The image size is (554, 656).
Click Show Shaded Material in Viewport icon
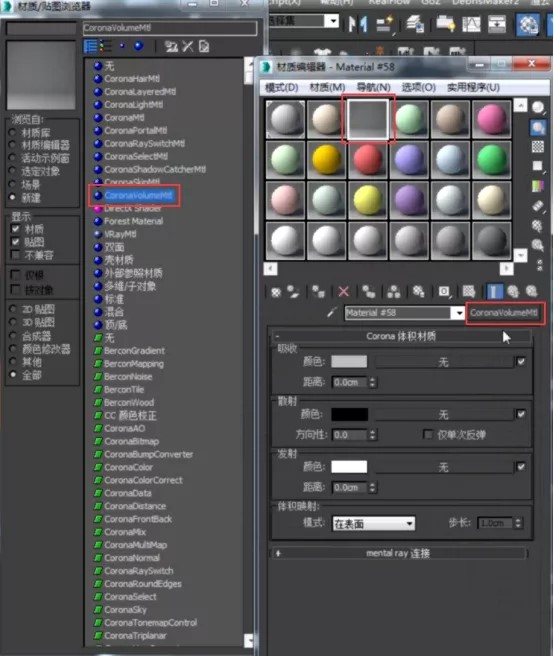tap(469, 292)
